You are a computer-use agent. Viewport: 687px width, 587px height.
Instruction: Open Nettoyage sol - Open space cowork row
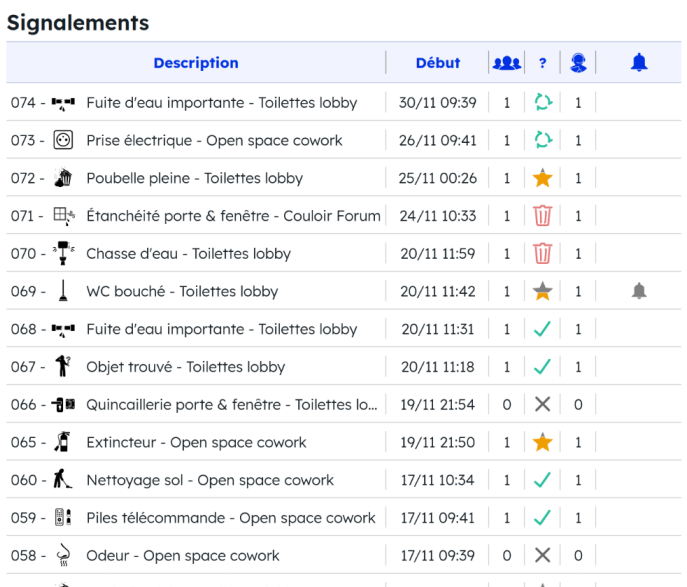point(210,481)
